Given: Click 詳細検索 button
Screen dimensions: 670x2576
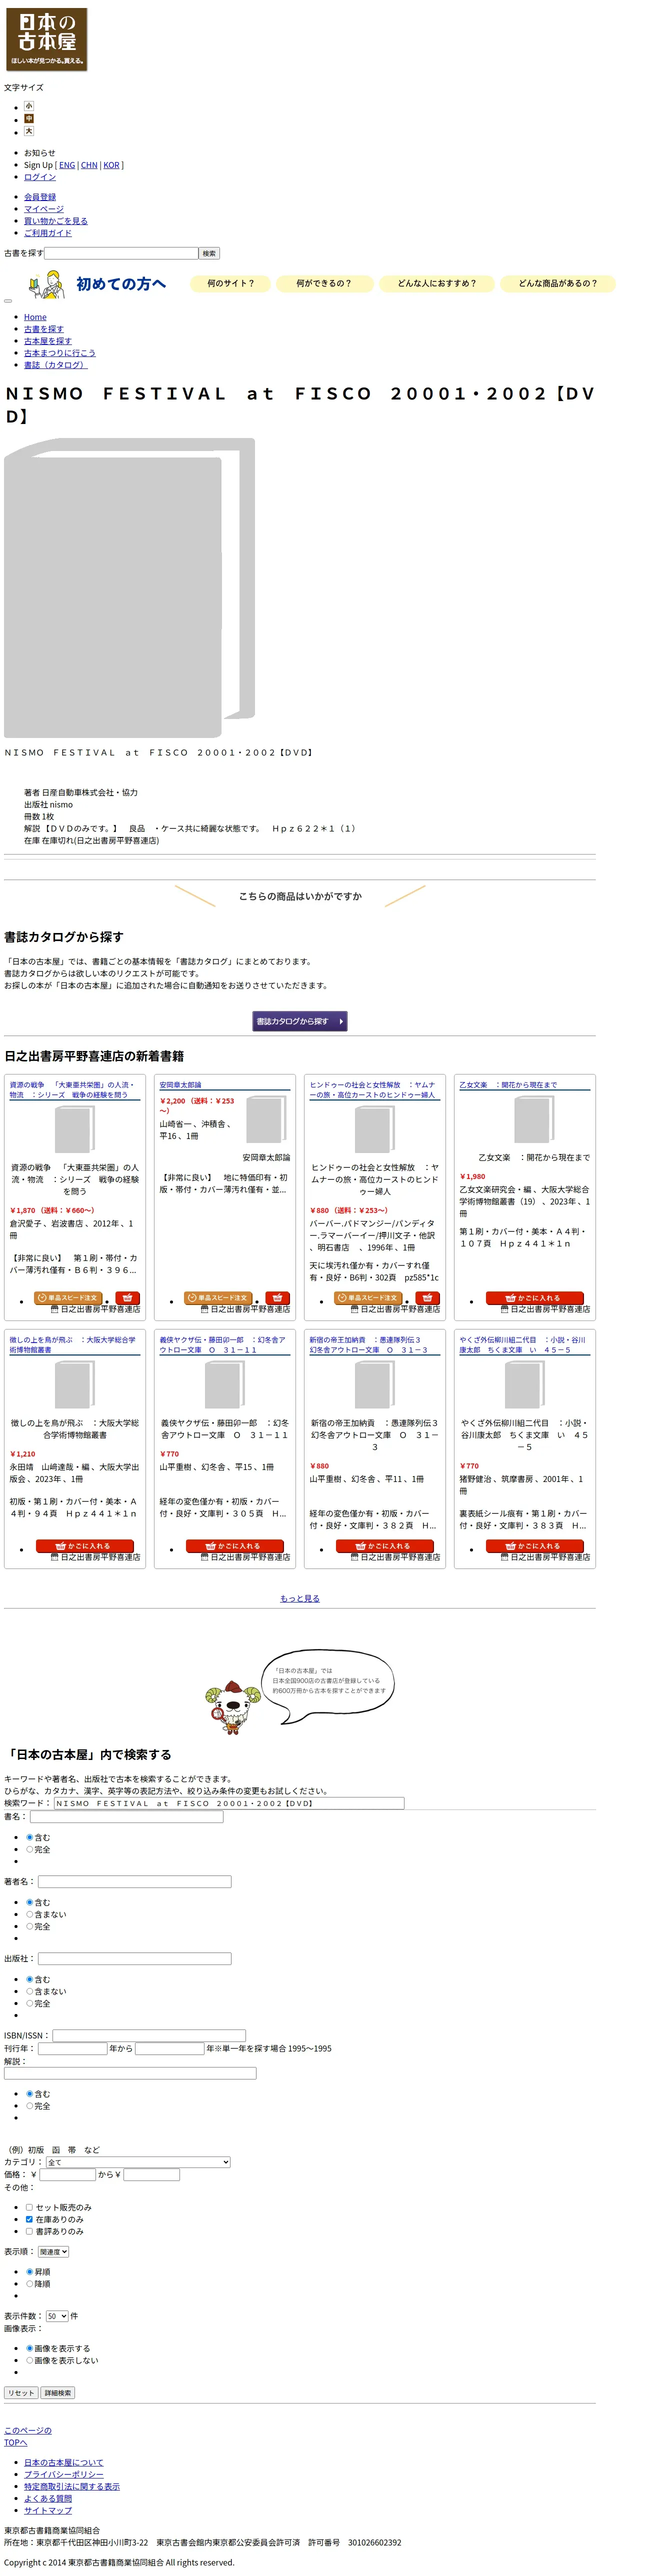Looking at the screenshot, I should point(58,2393).
